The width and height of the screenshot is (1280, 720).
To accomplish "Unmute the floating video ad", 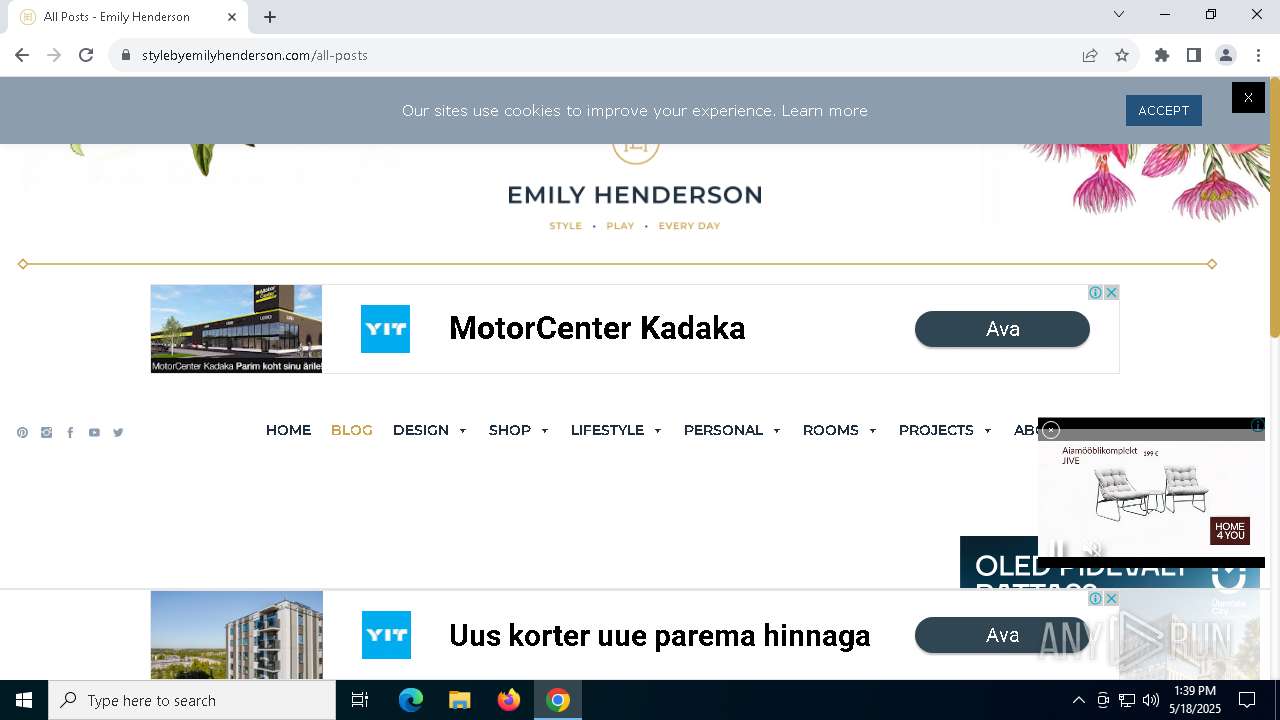I will point(1094,549).
